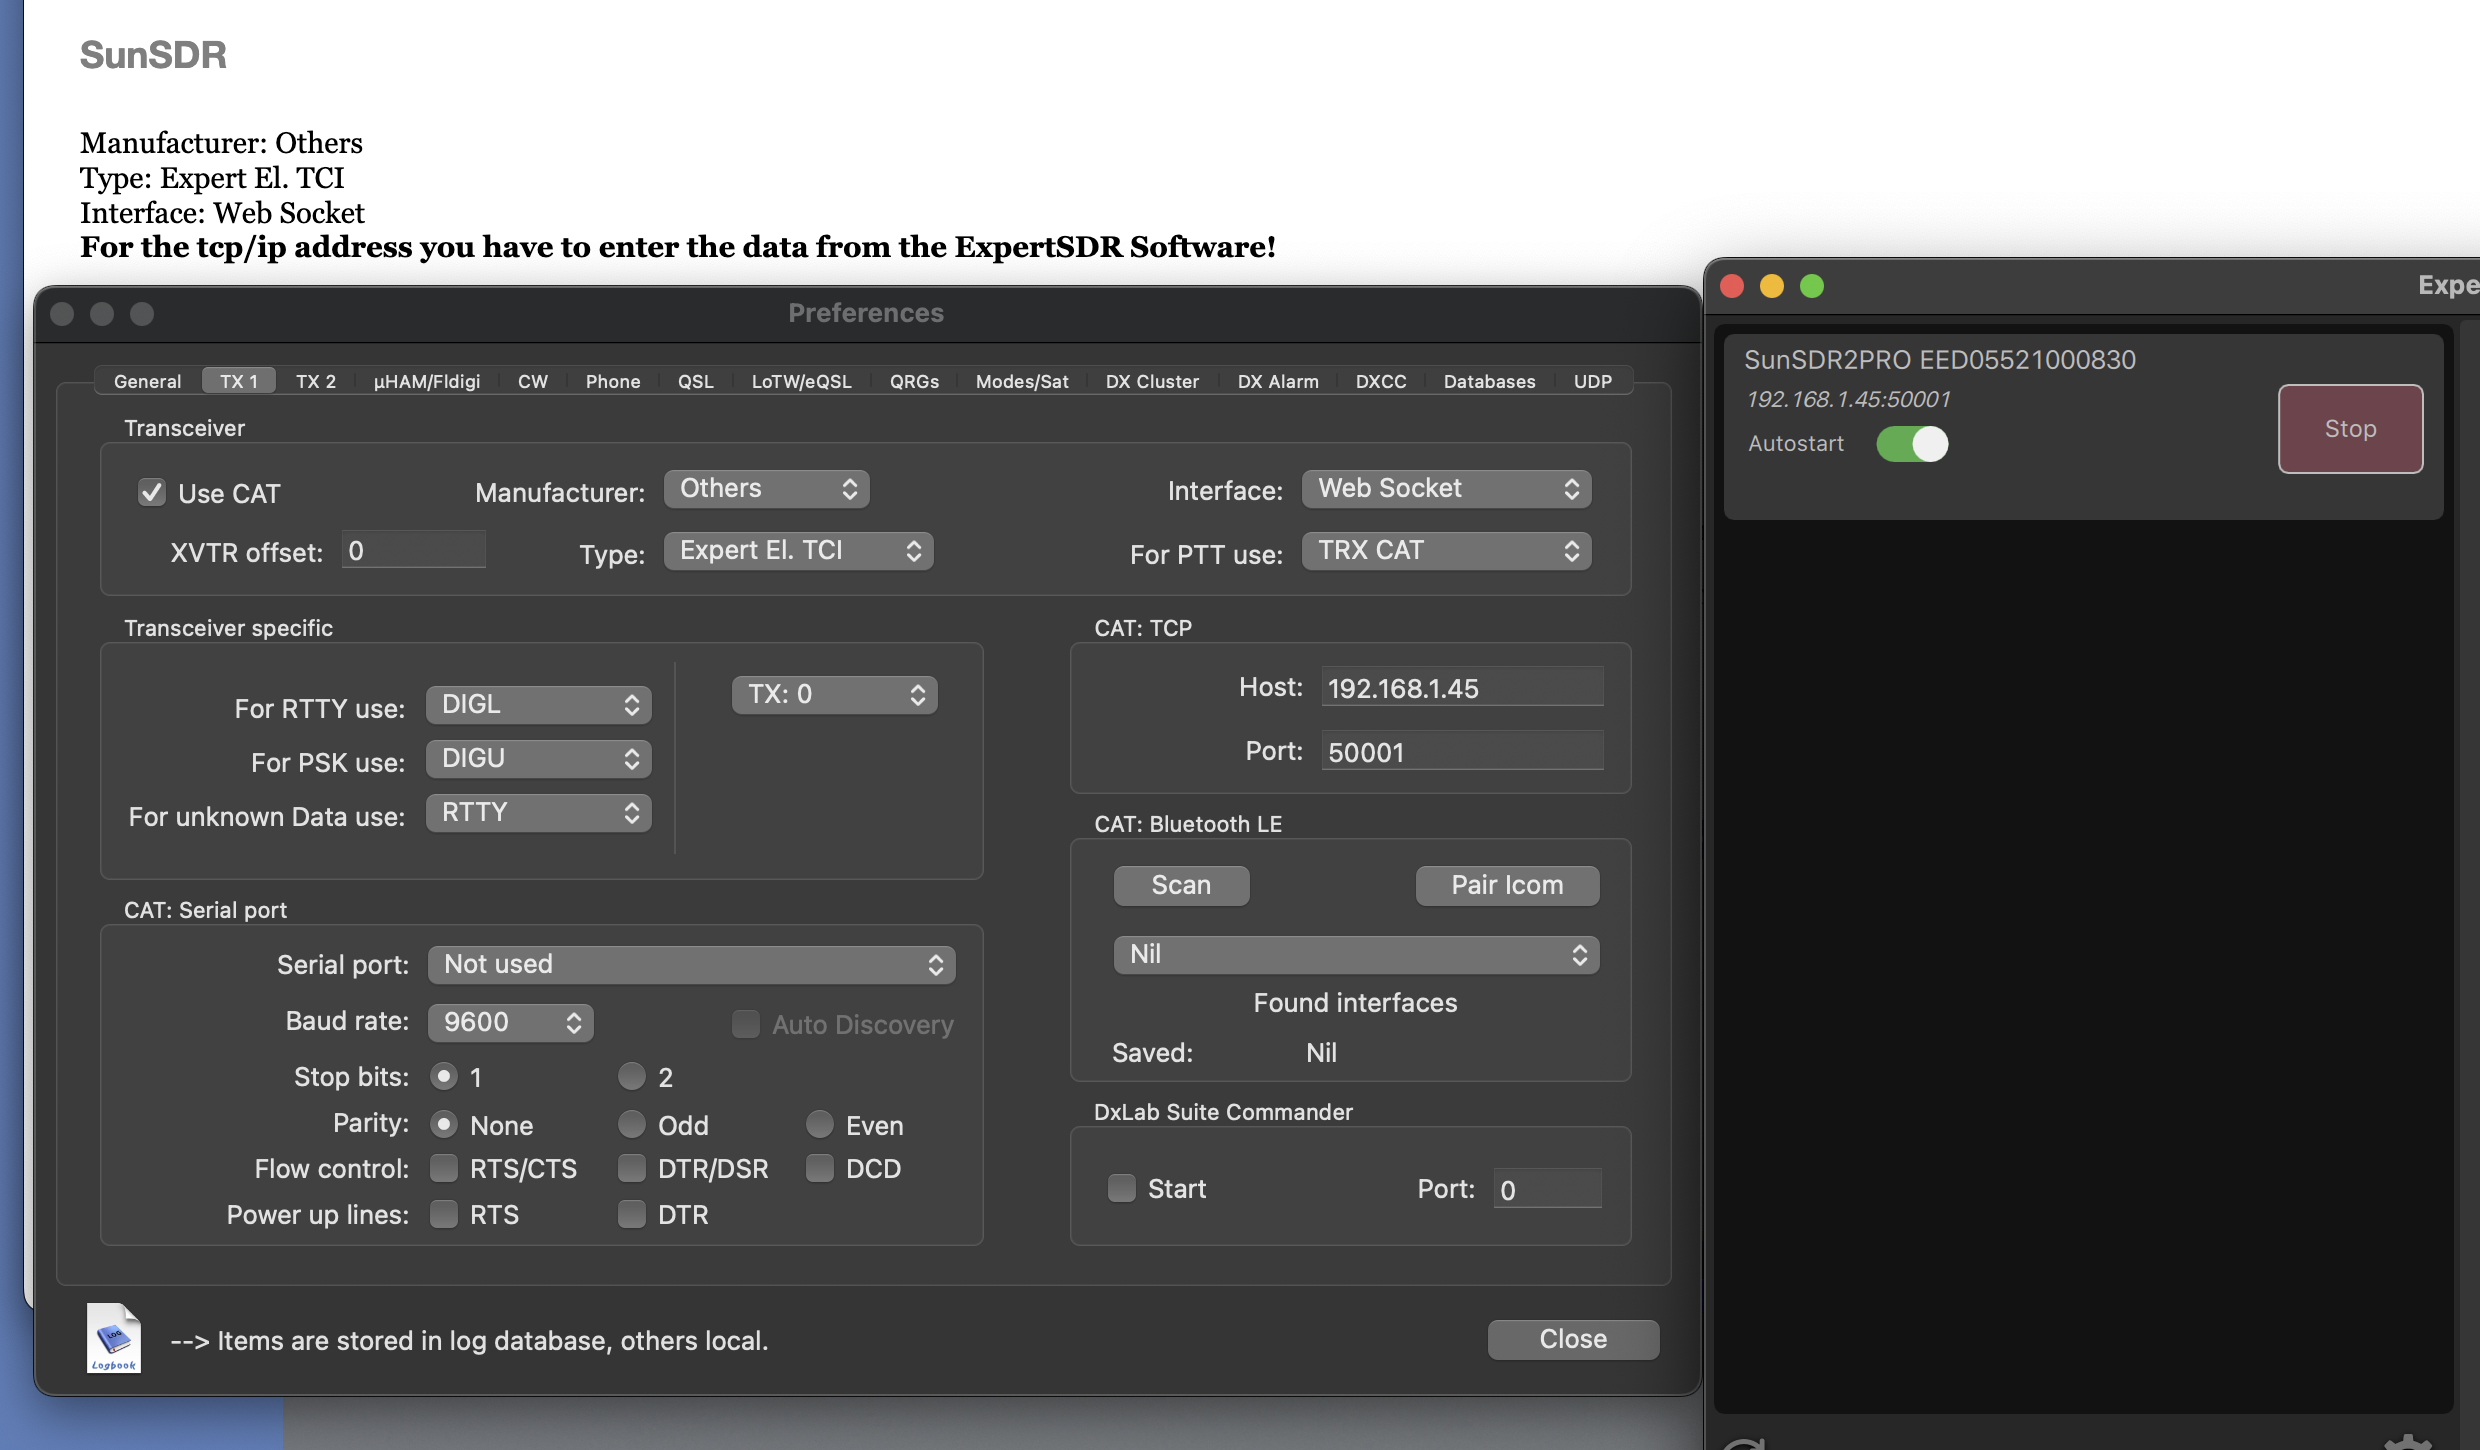The image size is (2480, 1450).
Task: Open the Bluetooth found interfaces Nil dropdown
Action: tap(1356, 955)
